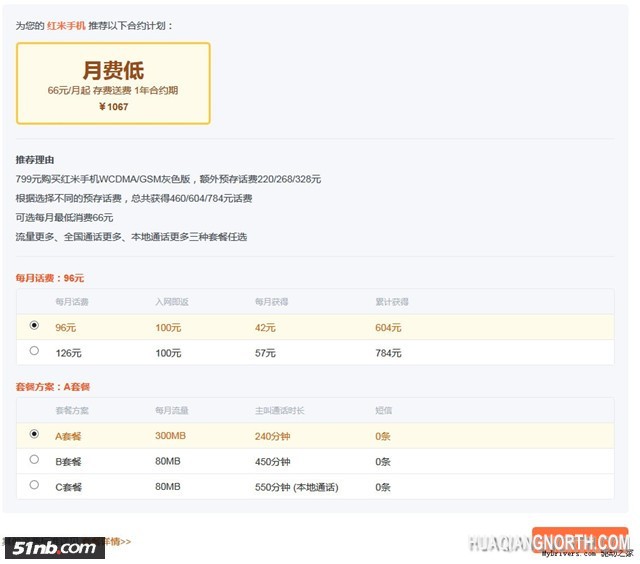Click the 300MB data cell
This screenshot has height=564, width=640.
point(171,436)
